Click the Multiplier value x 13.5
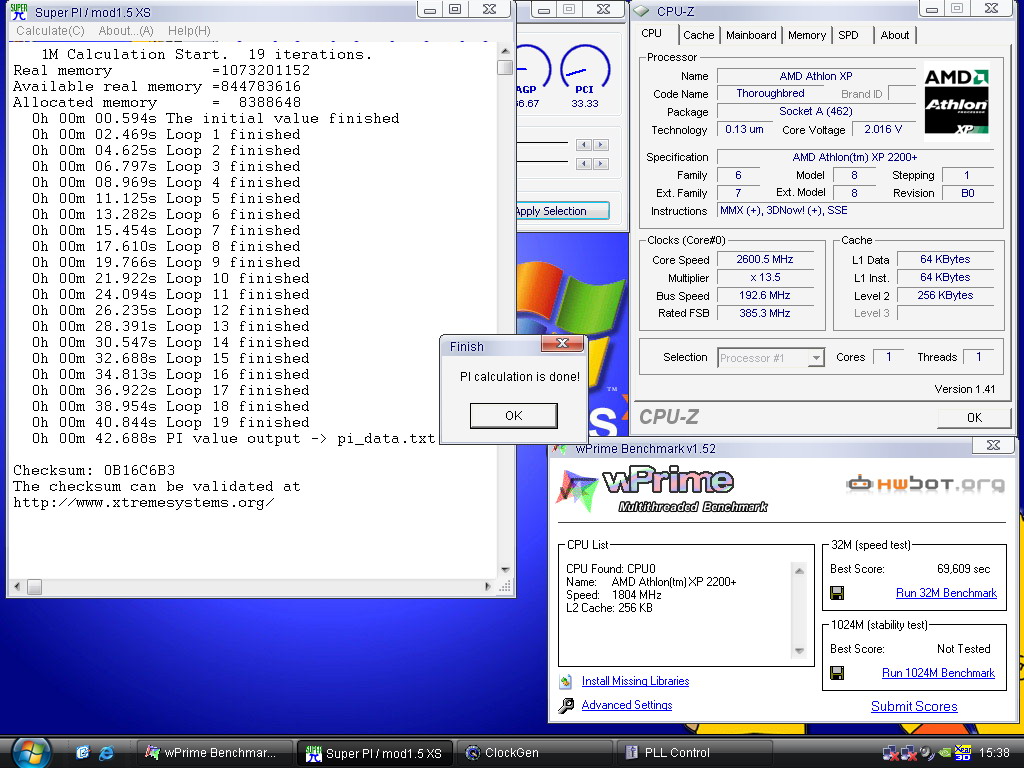This screenshot has height=768, width=1024. [x=765, y=278]
